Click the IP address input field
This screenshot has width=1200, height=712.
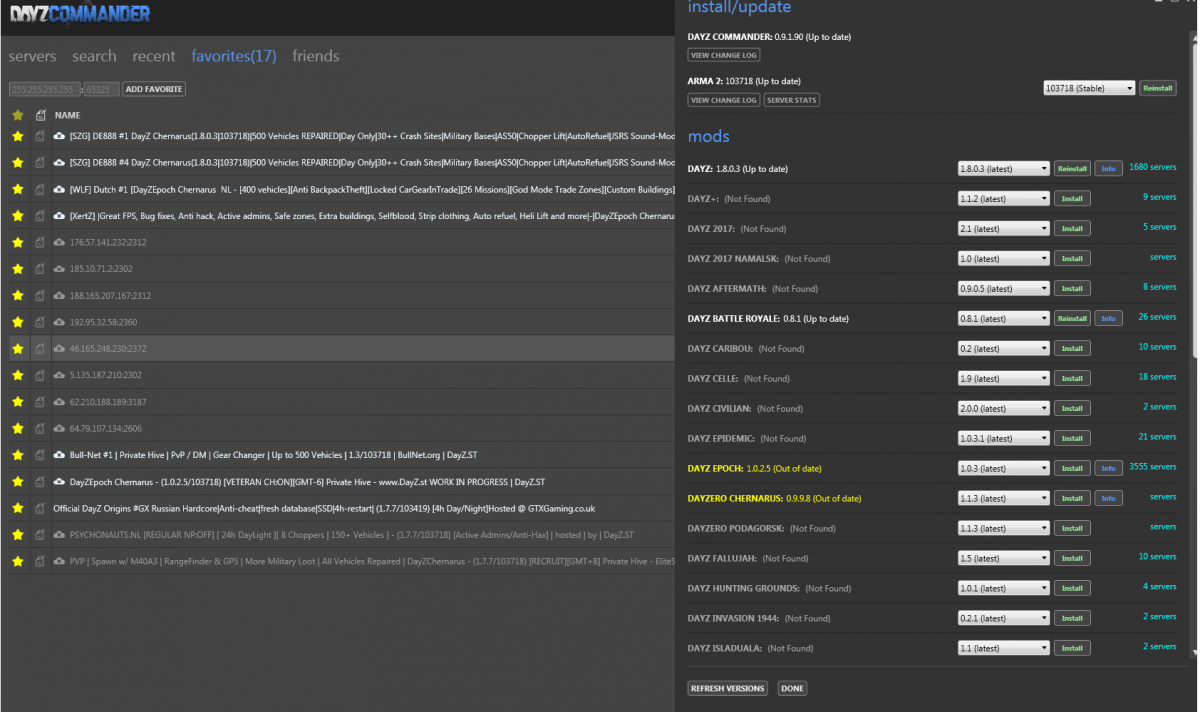tap(44, 89)
